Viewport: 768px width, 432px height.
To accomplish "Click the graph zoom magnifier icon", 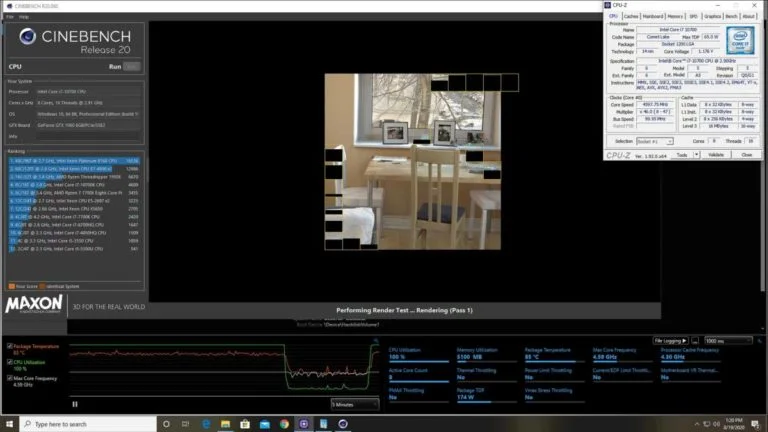I will 376,340.
